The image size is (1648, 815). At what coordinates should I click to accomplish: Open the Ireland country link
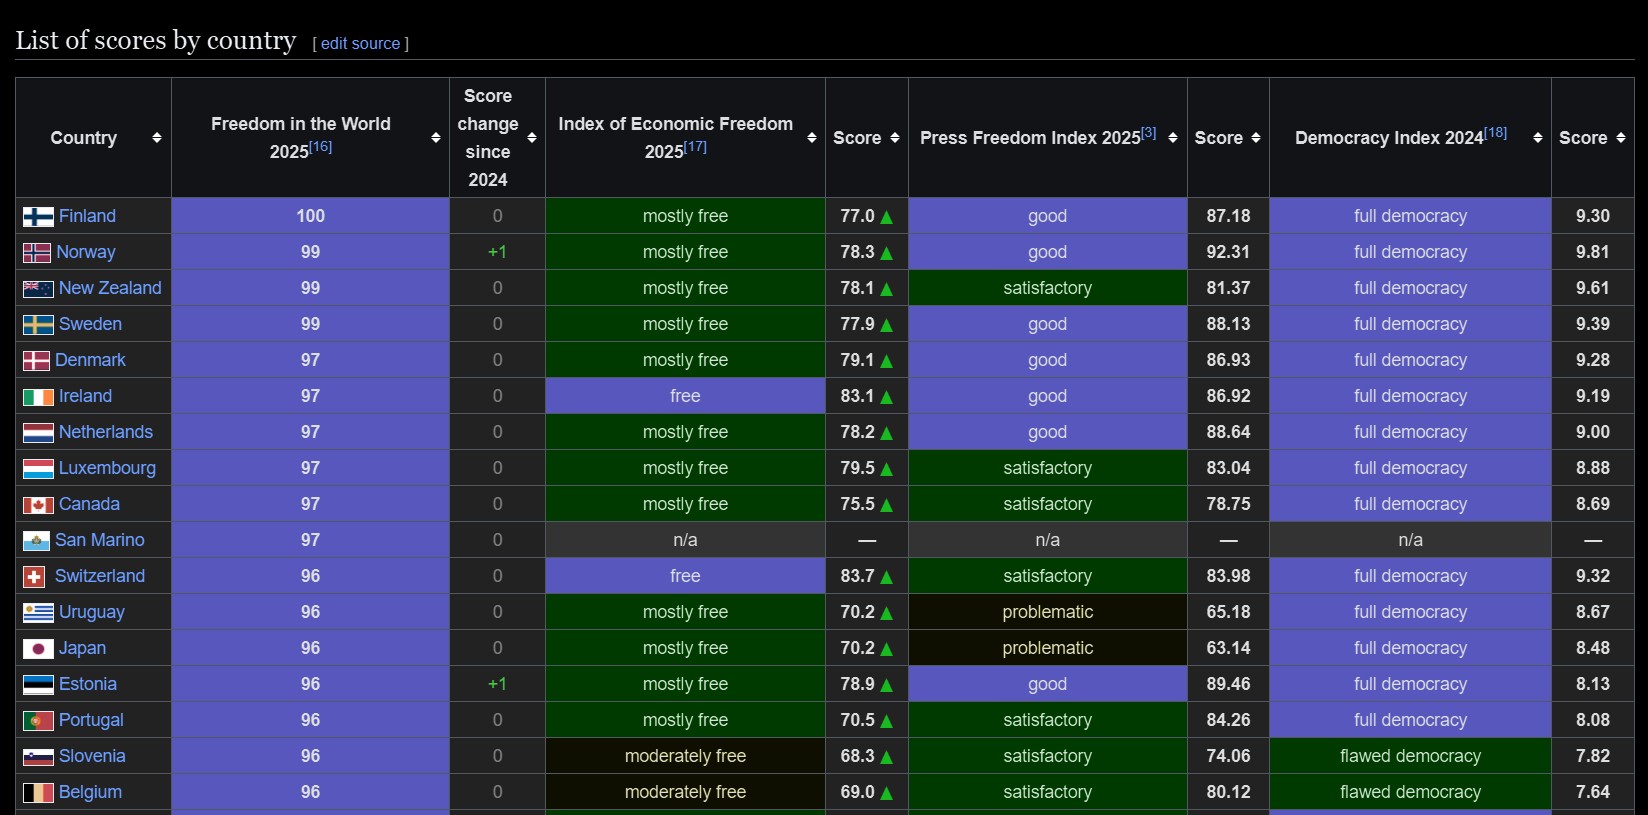click(85, 396)
